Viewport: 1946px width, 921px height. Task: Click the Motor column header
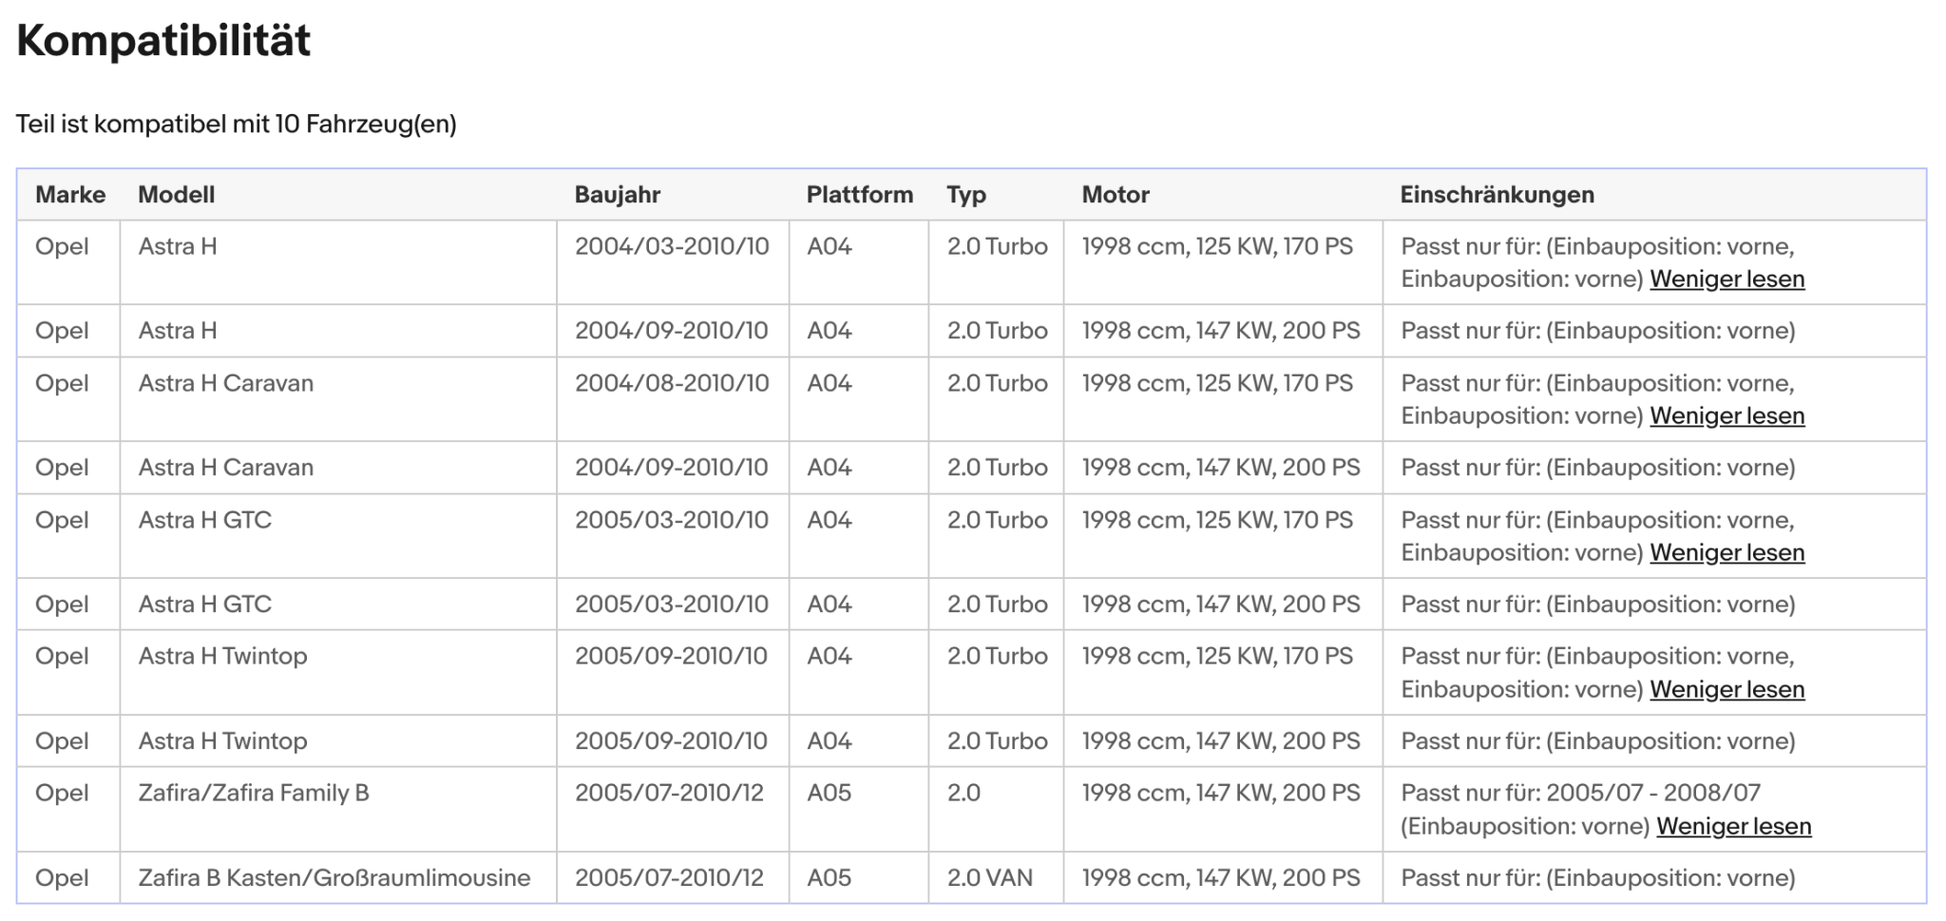(x=1115, y=195)
